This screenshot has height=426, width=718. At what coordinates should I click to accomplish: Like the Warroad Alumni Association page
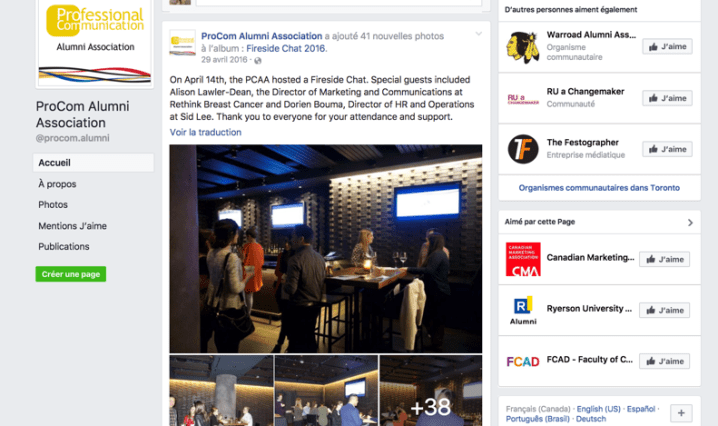[667, 47]
